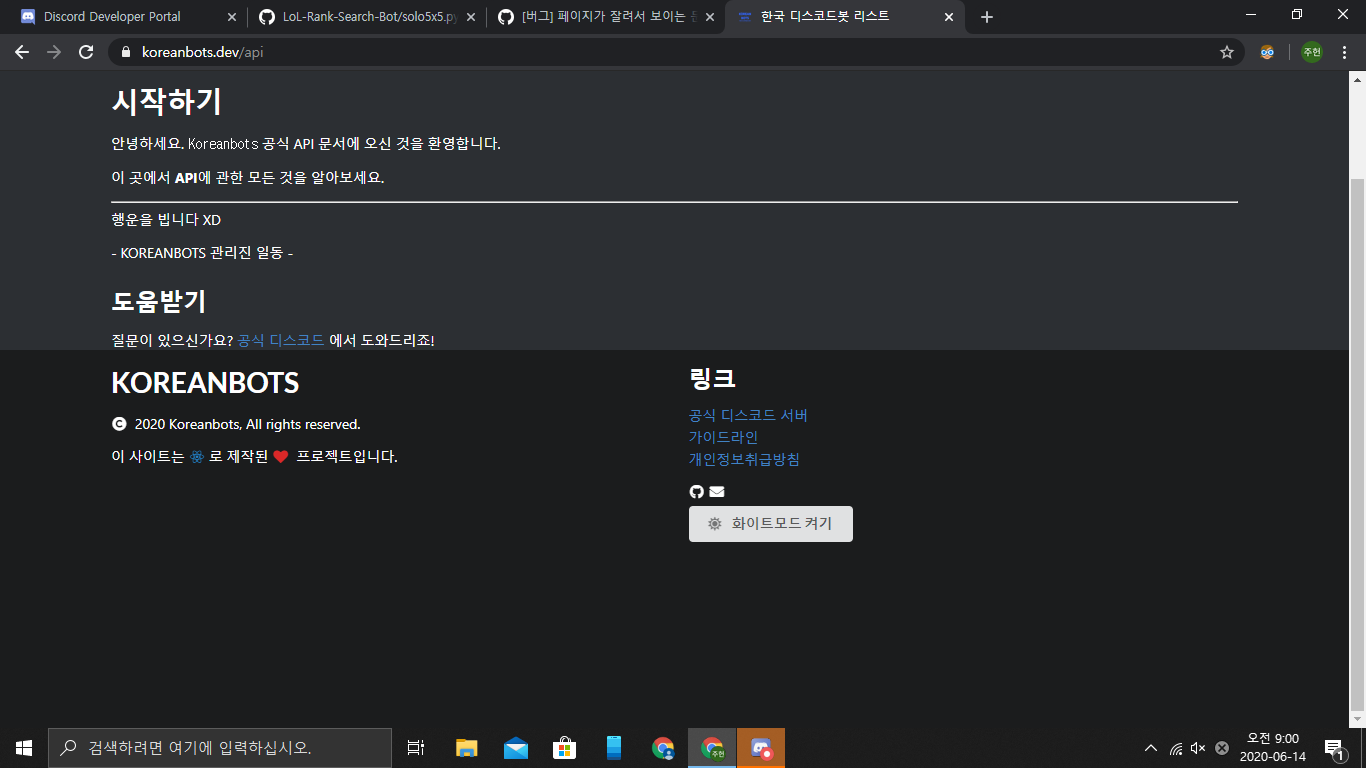Open Task View from the taskbar
Screen dimensions: 1366x768
[x=415, y=747]
